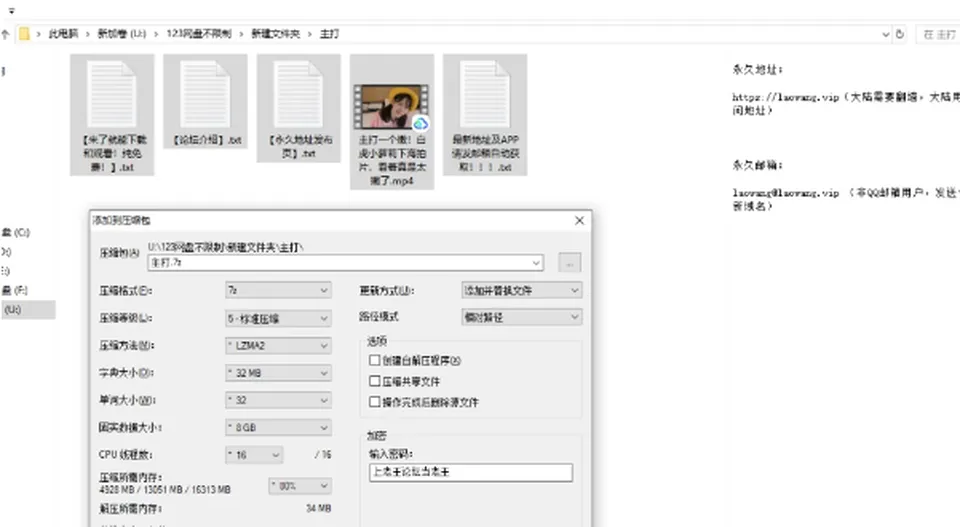Click the 压缩所需内存 value 4928 MB line
Screen dimensions: 960x527
pos(165,490)
